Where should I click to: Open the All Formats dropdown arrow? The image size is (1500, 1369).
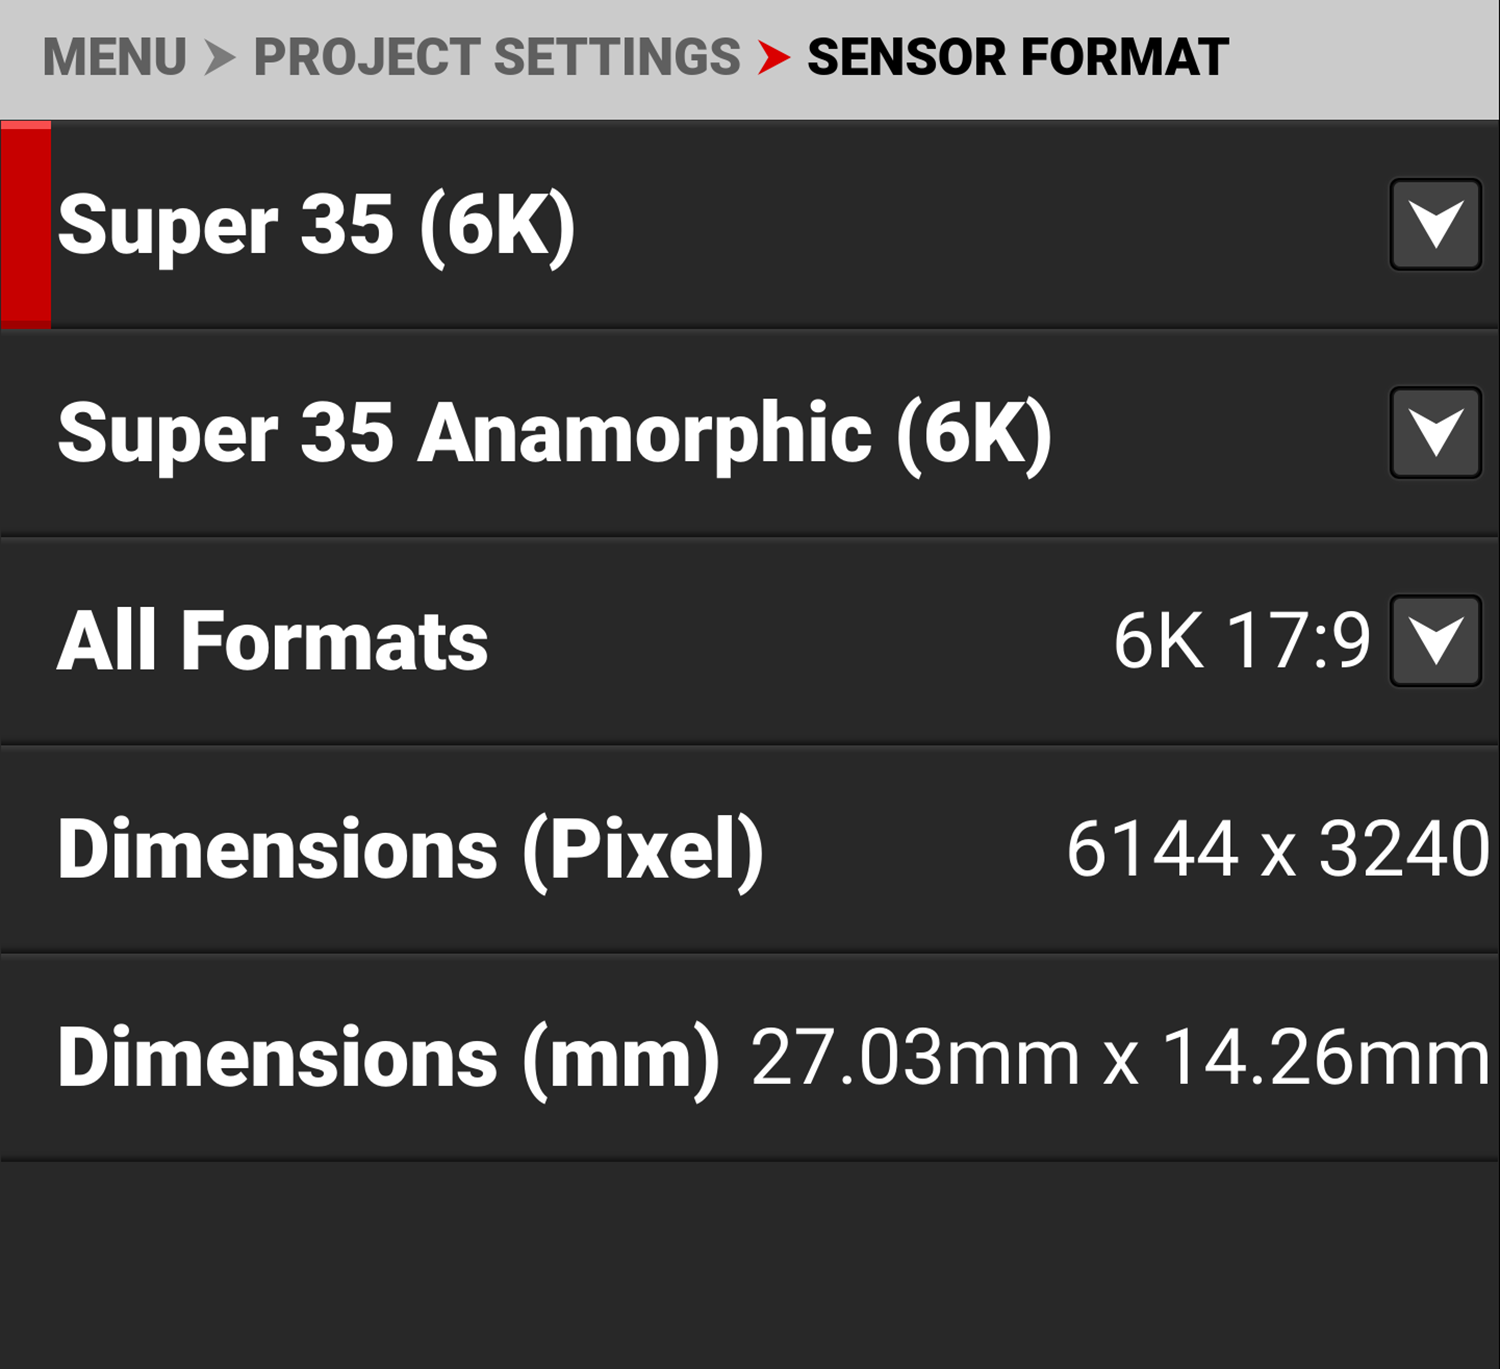[x=1435, y=640]
